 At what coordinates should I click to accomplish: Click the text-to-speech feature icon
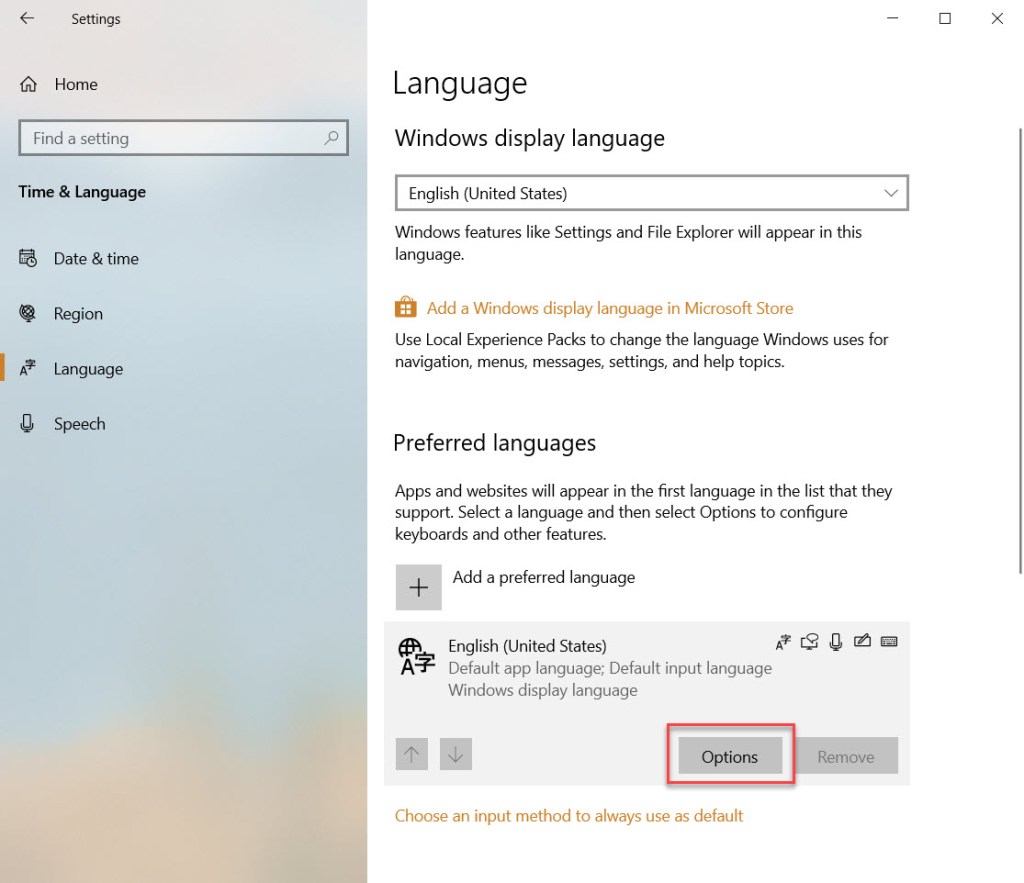click(809, 641)
